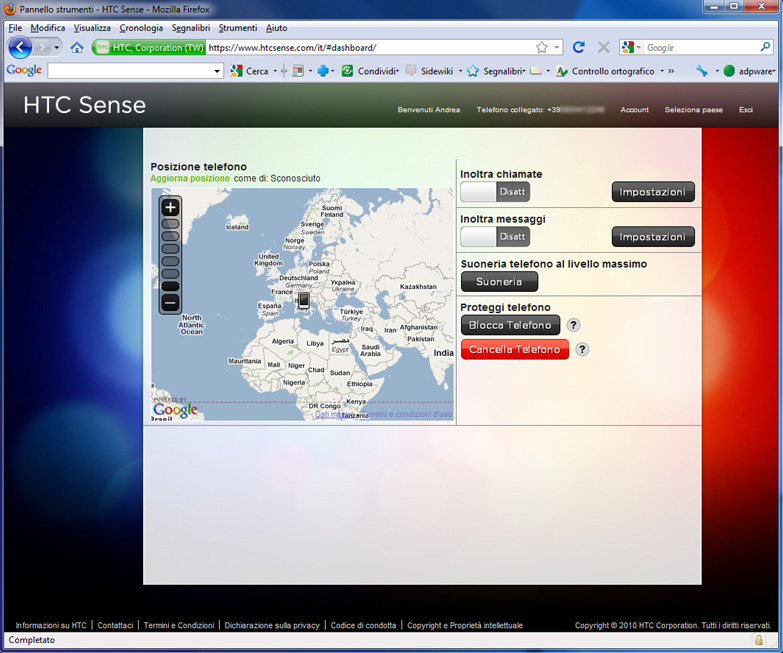Open the Account link in HTC Sense header
Viewport: 783px width, 653px height.
click(x=634, y=110)
